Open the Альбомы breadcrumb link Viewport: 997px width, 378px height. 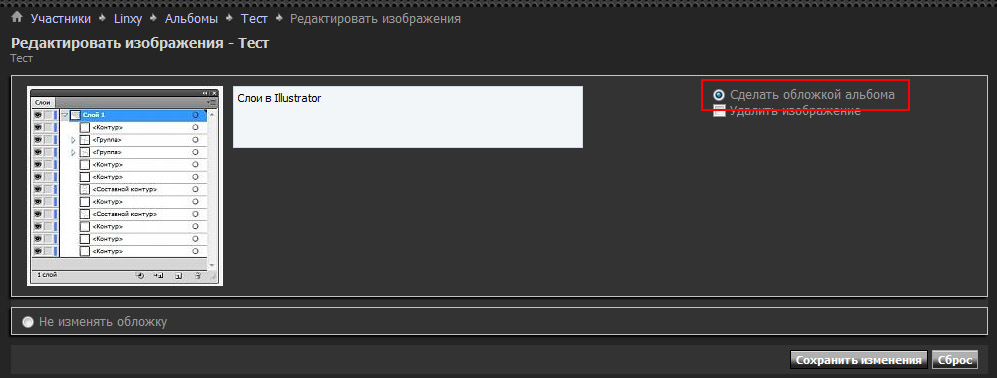pyautogui.click(x=191, y=18)
